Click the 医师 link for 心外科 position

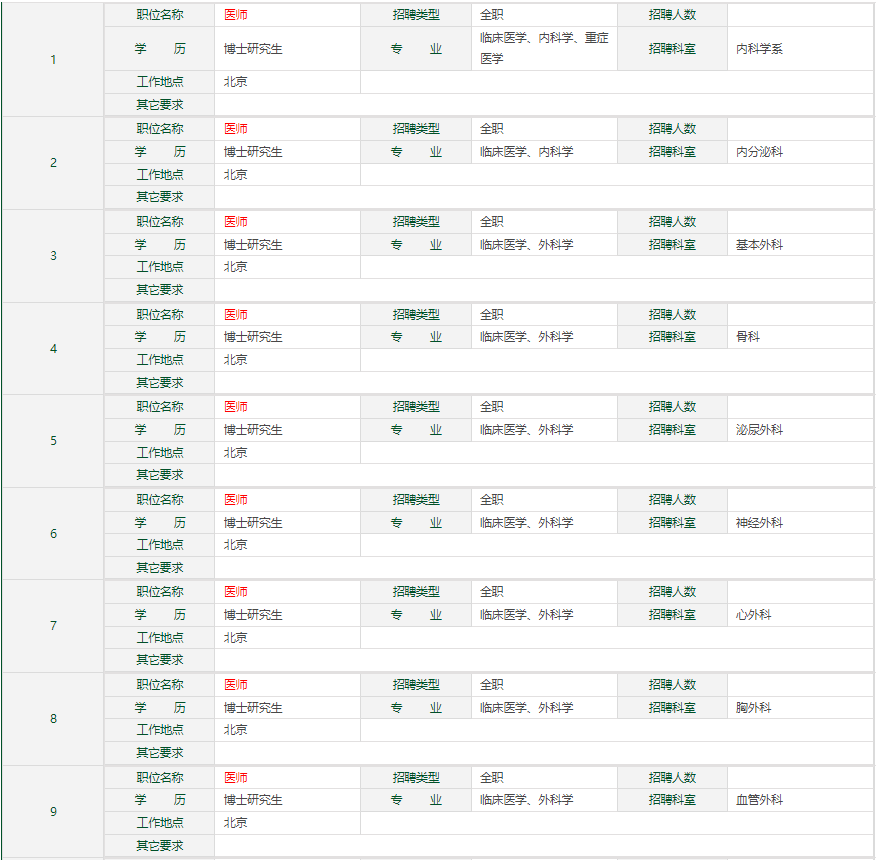click(236, 592)
